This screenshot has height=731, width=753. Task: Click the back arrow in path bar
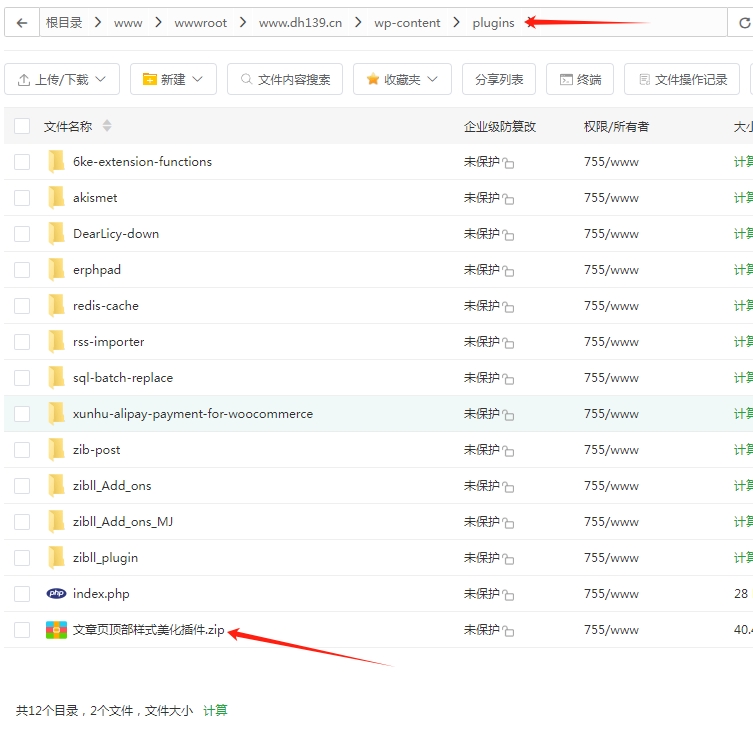click(x=22, y=23)
